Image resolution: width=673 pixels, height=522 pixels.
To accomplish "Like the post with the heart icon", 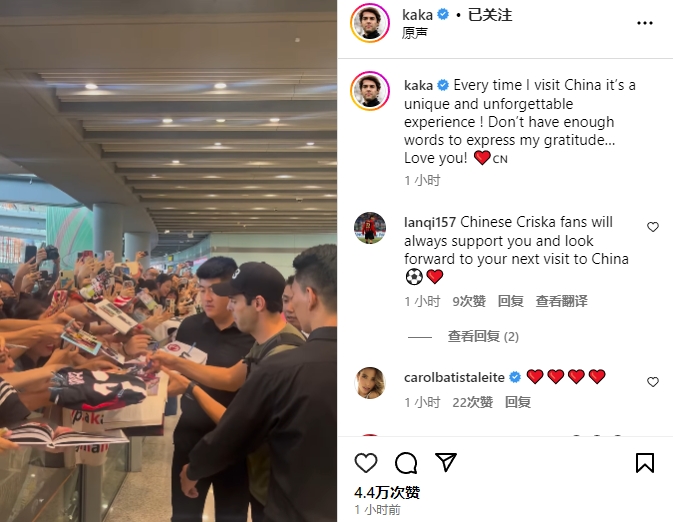I will [366, 463].
